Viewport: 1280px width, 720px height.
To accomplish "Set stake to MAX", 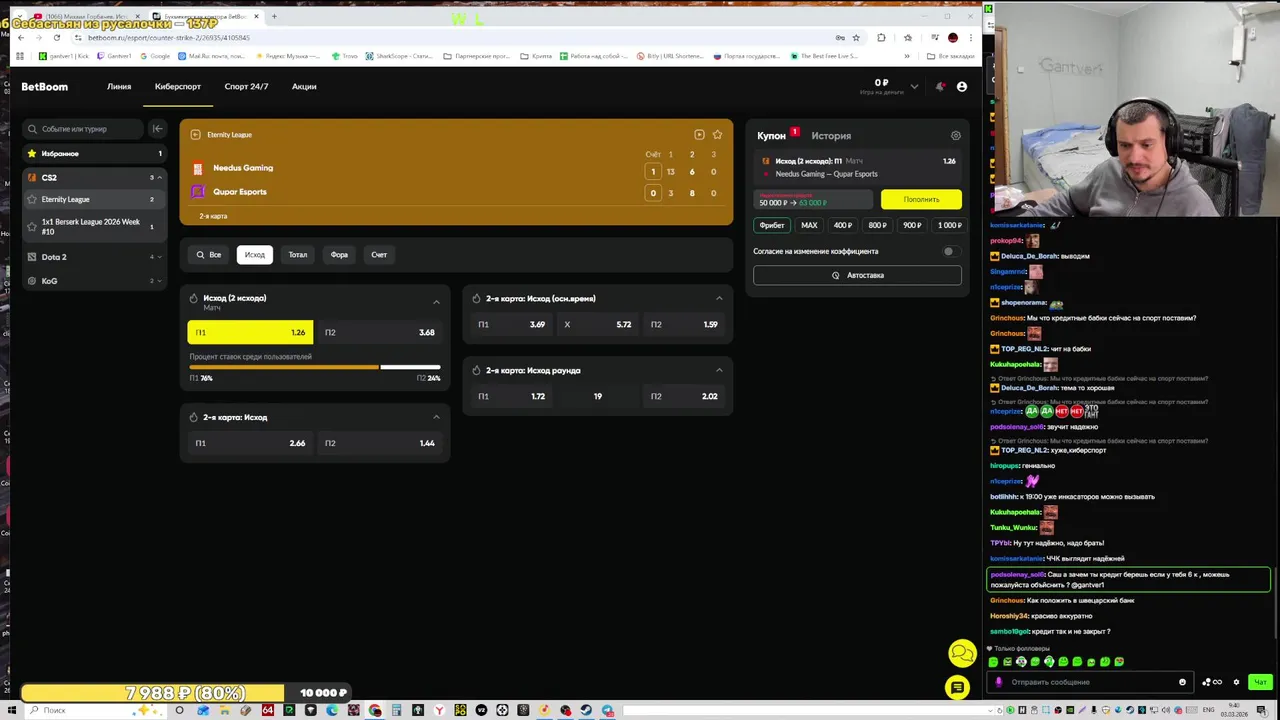I will coord(809,226).
